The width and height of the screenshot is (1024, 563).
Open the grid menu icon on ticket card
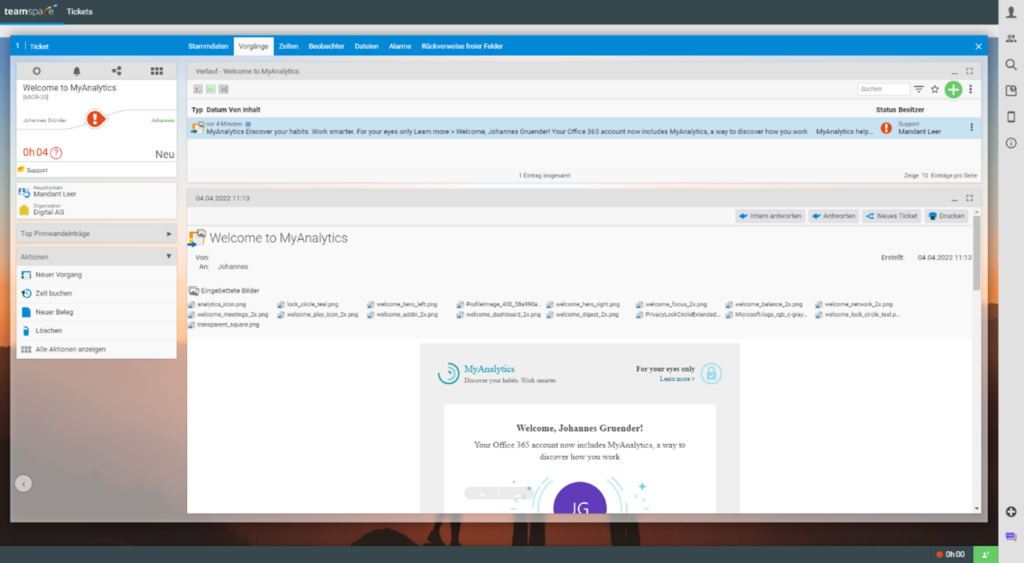(x=157, y=71)
